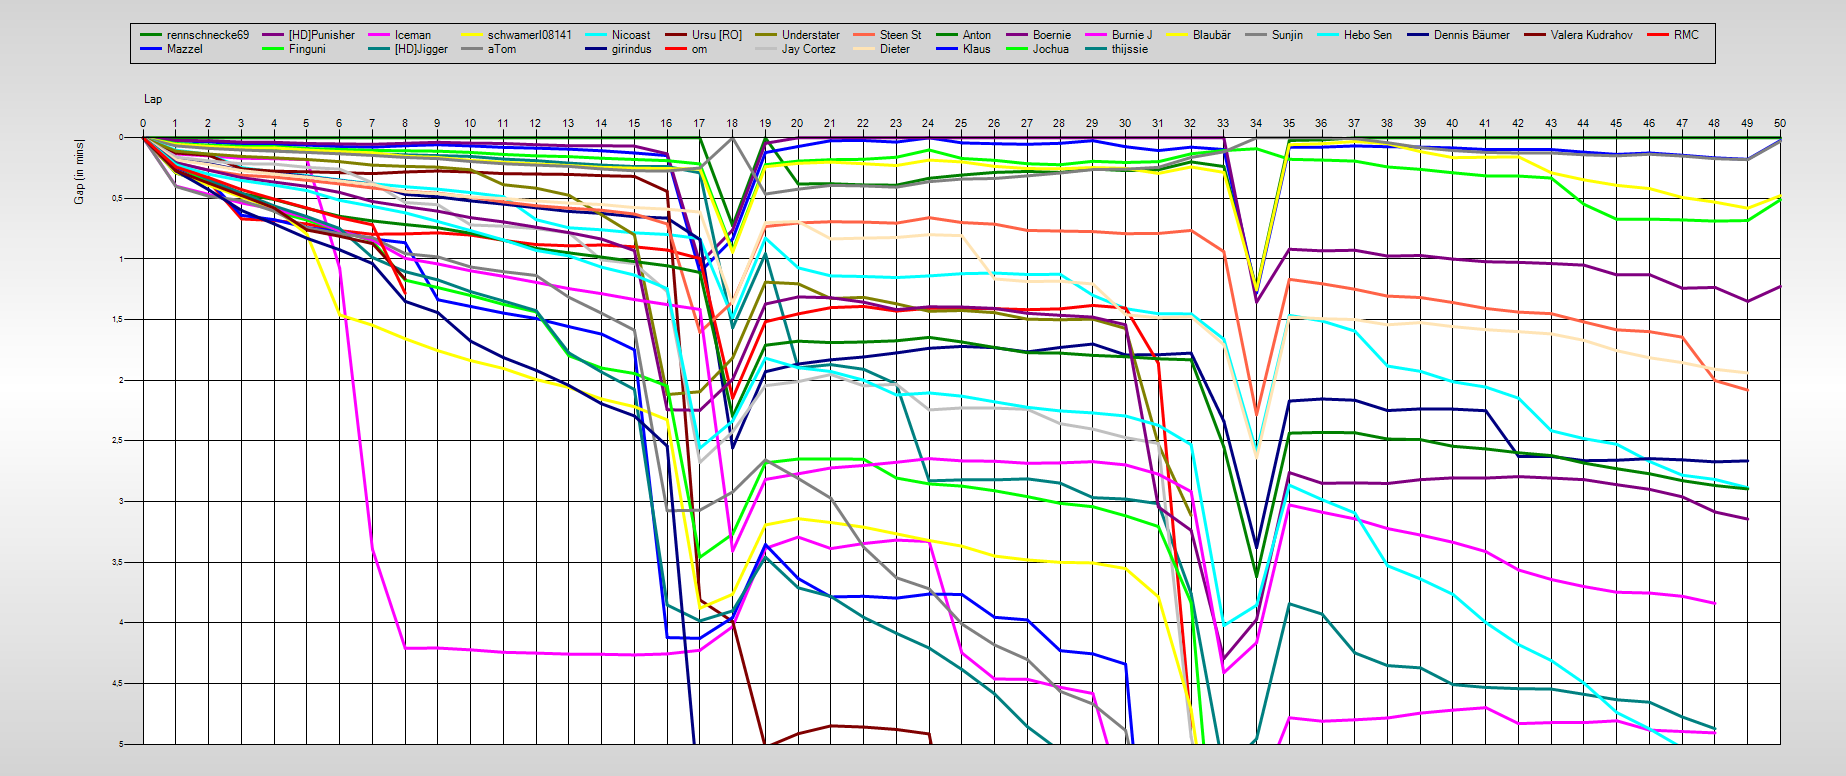This screenshot has width=1846, height=776.
Task: Select Dennis Bäumer in the legend
Action: [1471, 35]
